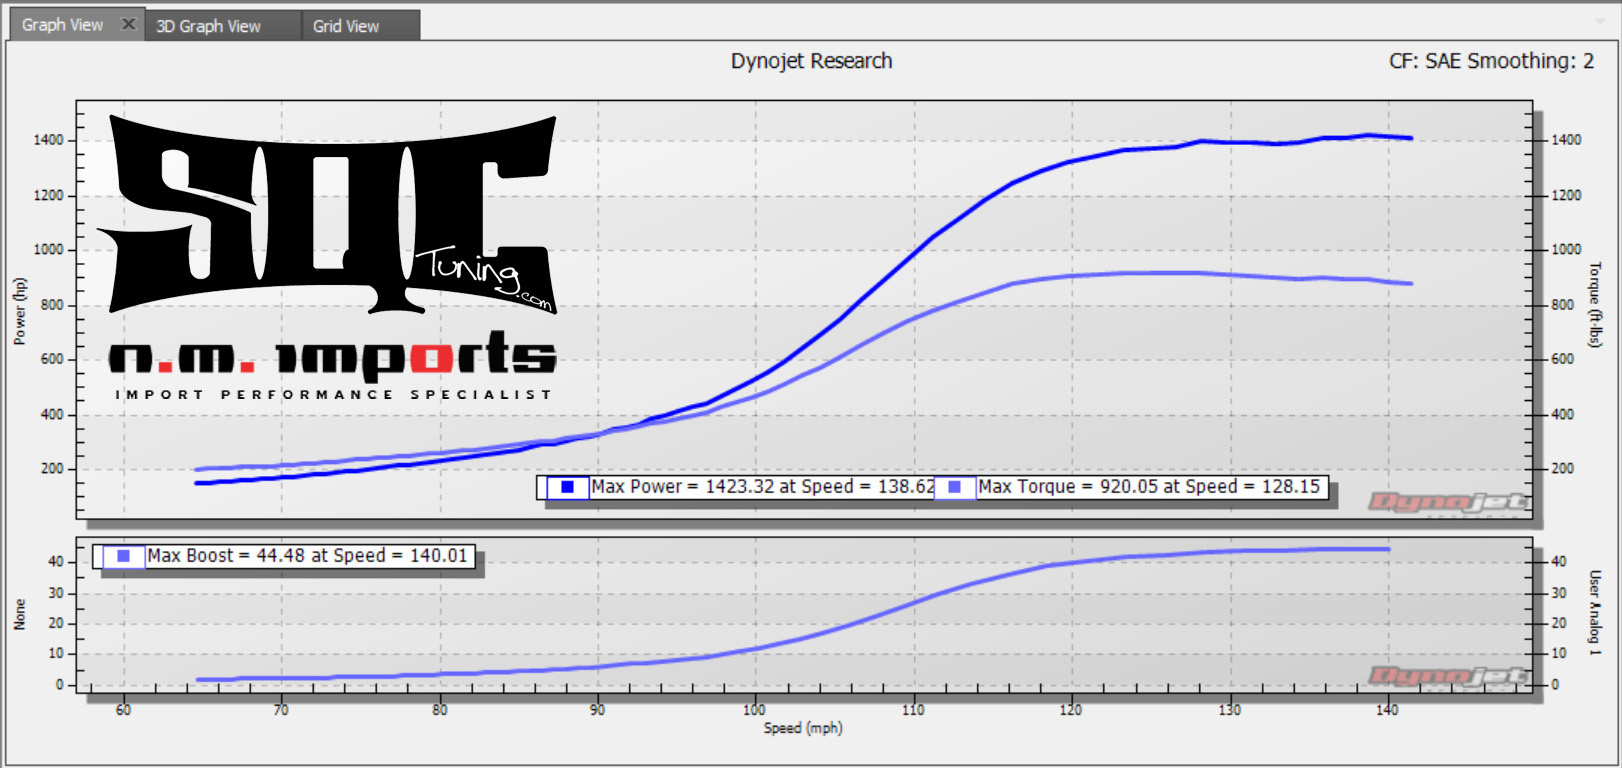Click the Max Power legend color swatch
The height and width of the screenshot is (768, 1622).
pyautogui.click(x=567, y=487)
